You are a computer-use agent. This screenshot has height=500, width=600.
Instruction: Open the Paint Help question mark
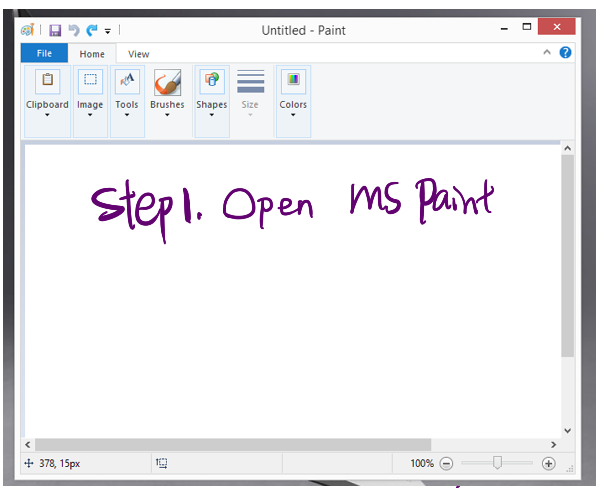tap(566, 53)
